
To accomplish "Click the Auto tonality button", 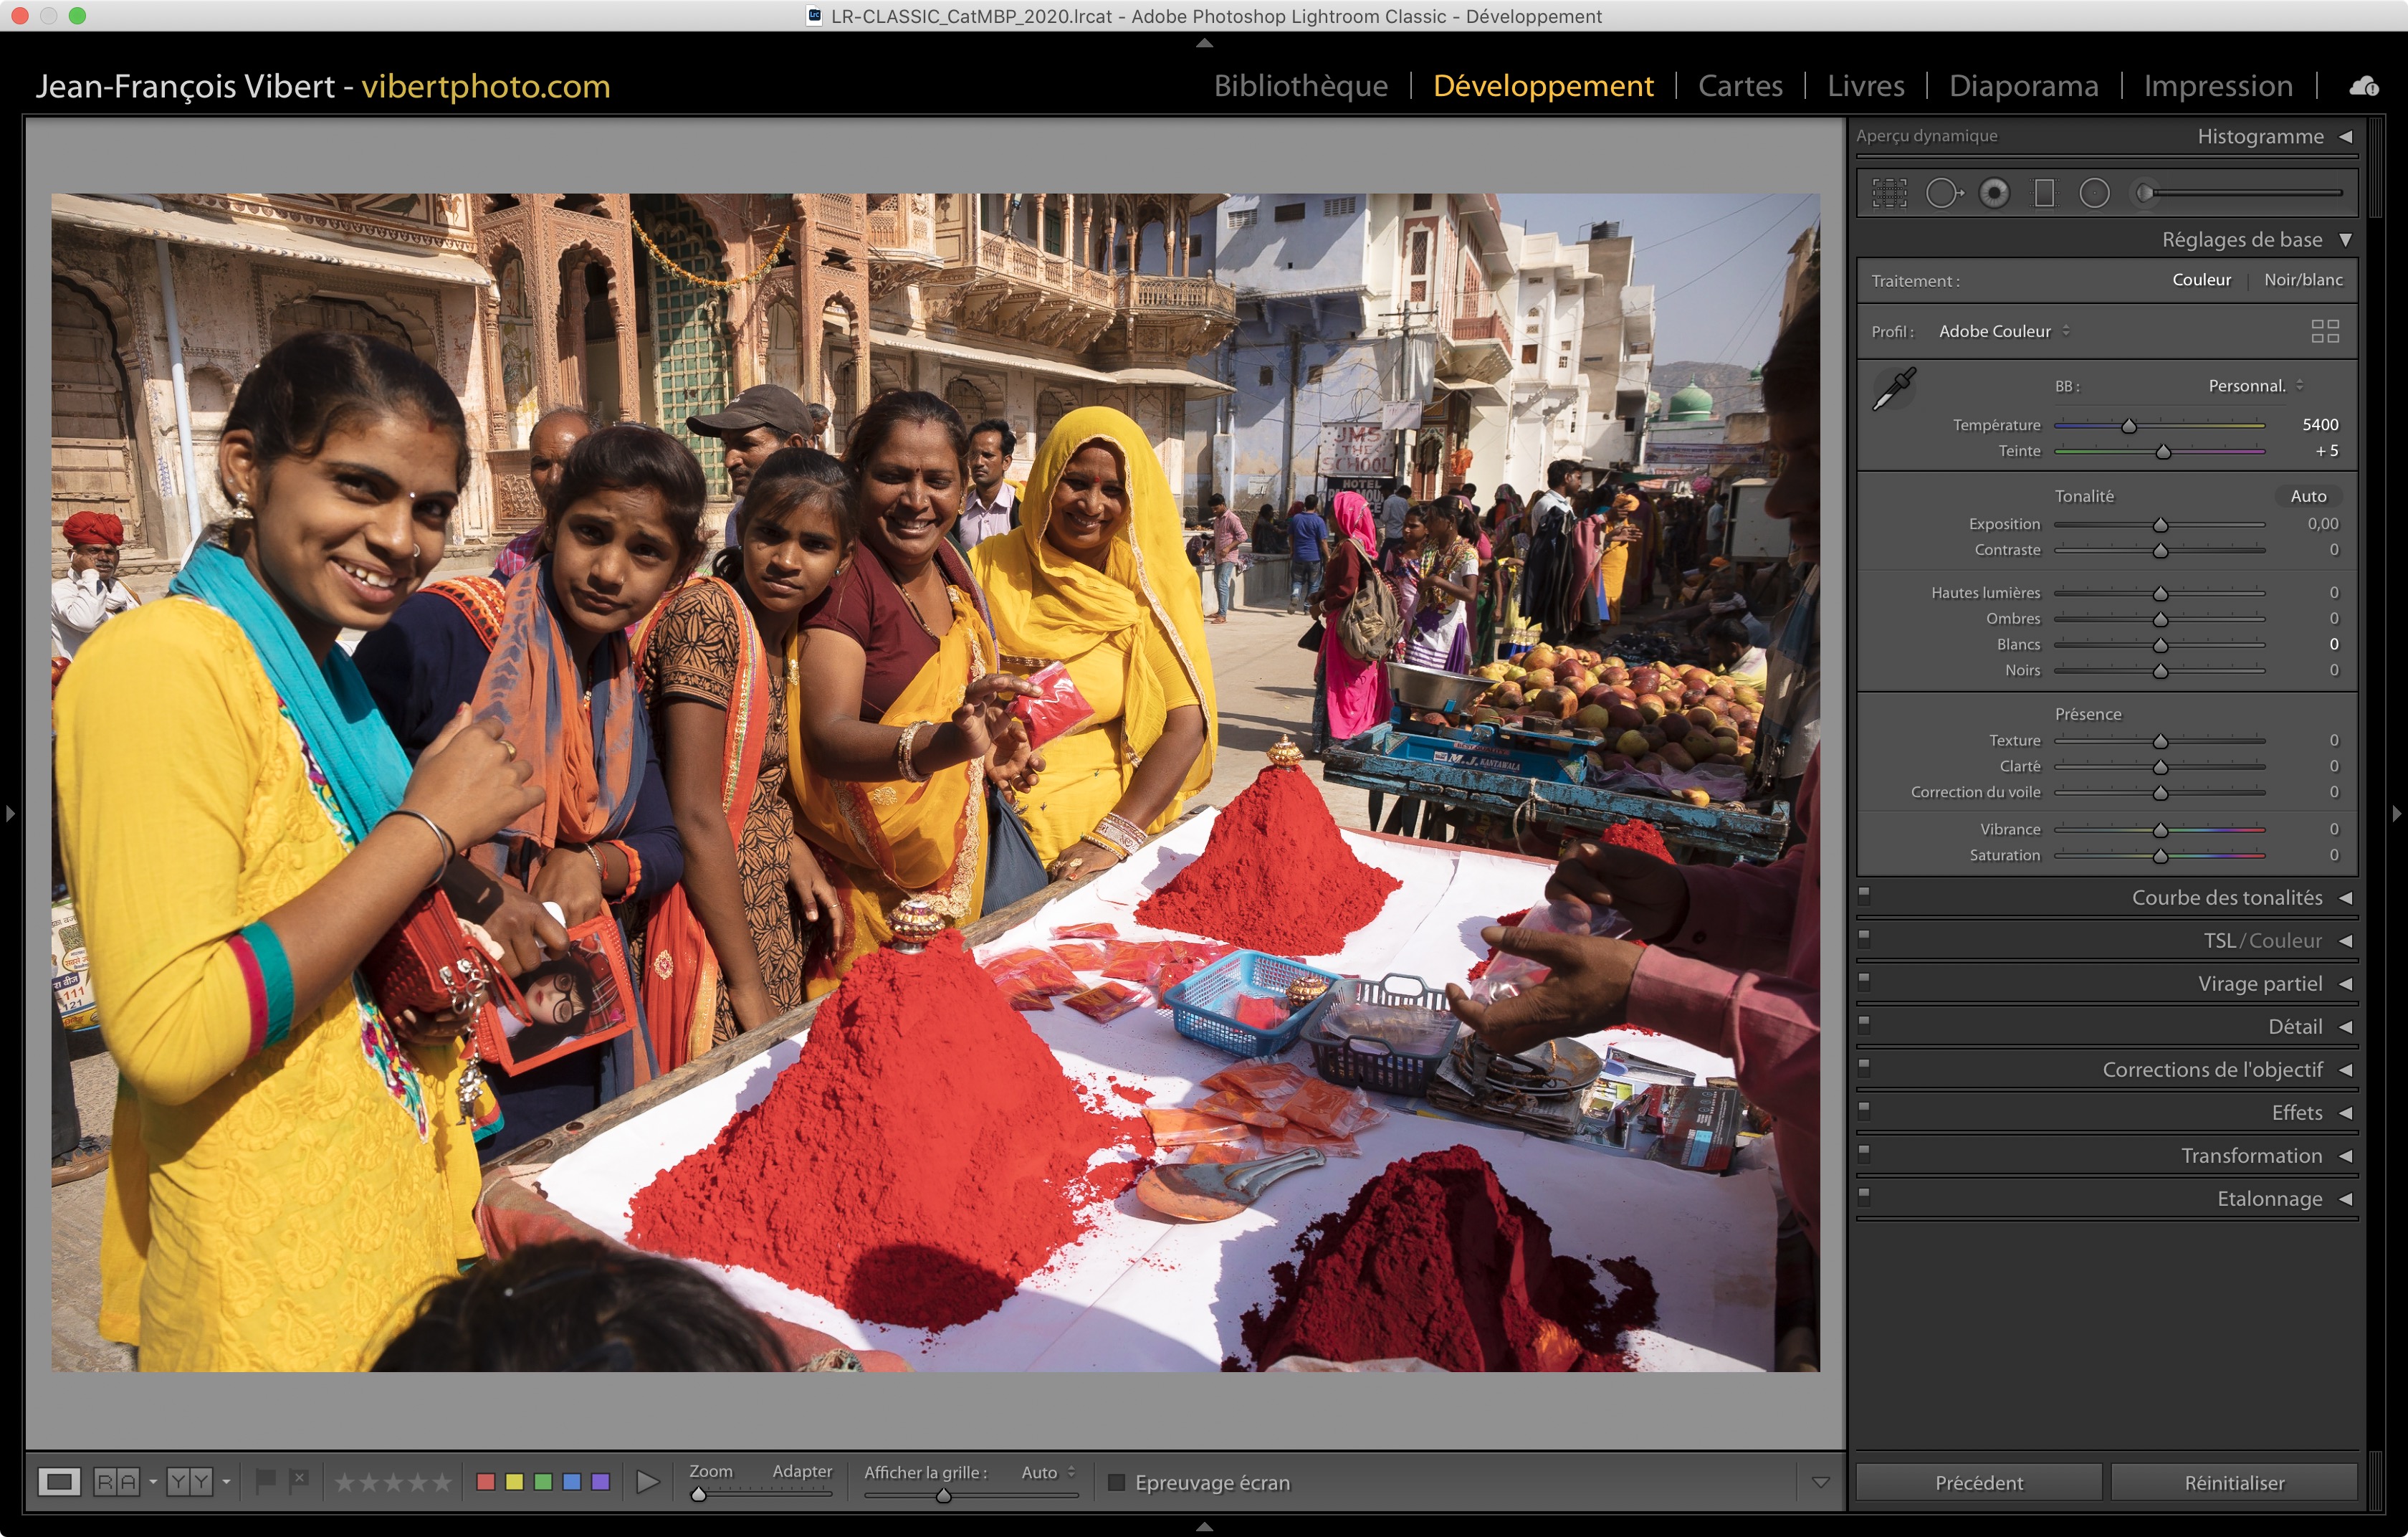I will 2308,496.
